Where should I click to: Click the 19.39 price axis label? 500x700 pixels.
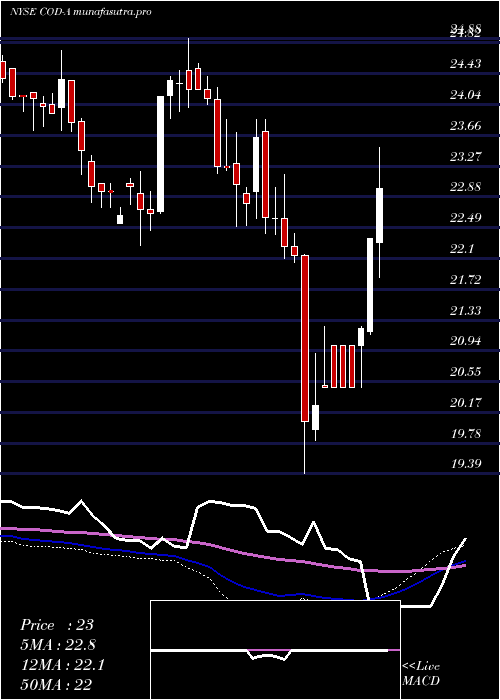tap(466, 464)
